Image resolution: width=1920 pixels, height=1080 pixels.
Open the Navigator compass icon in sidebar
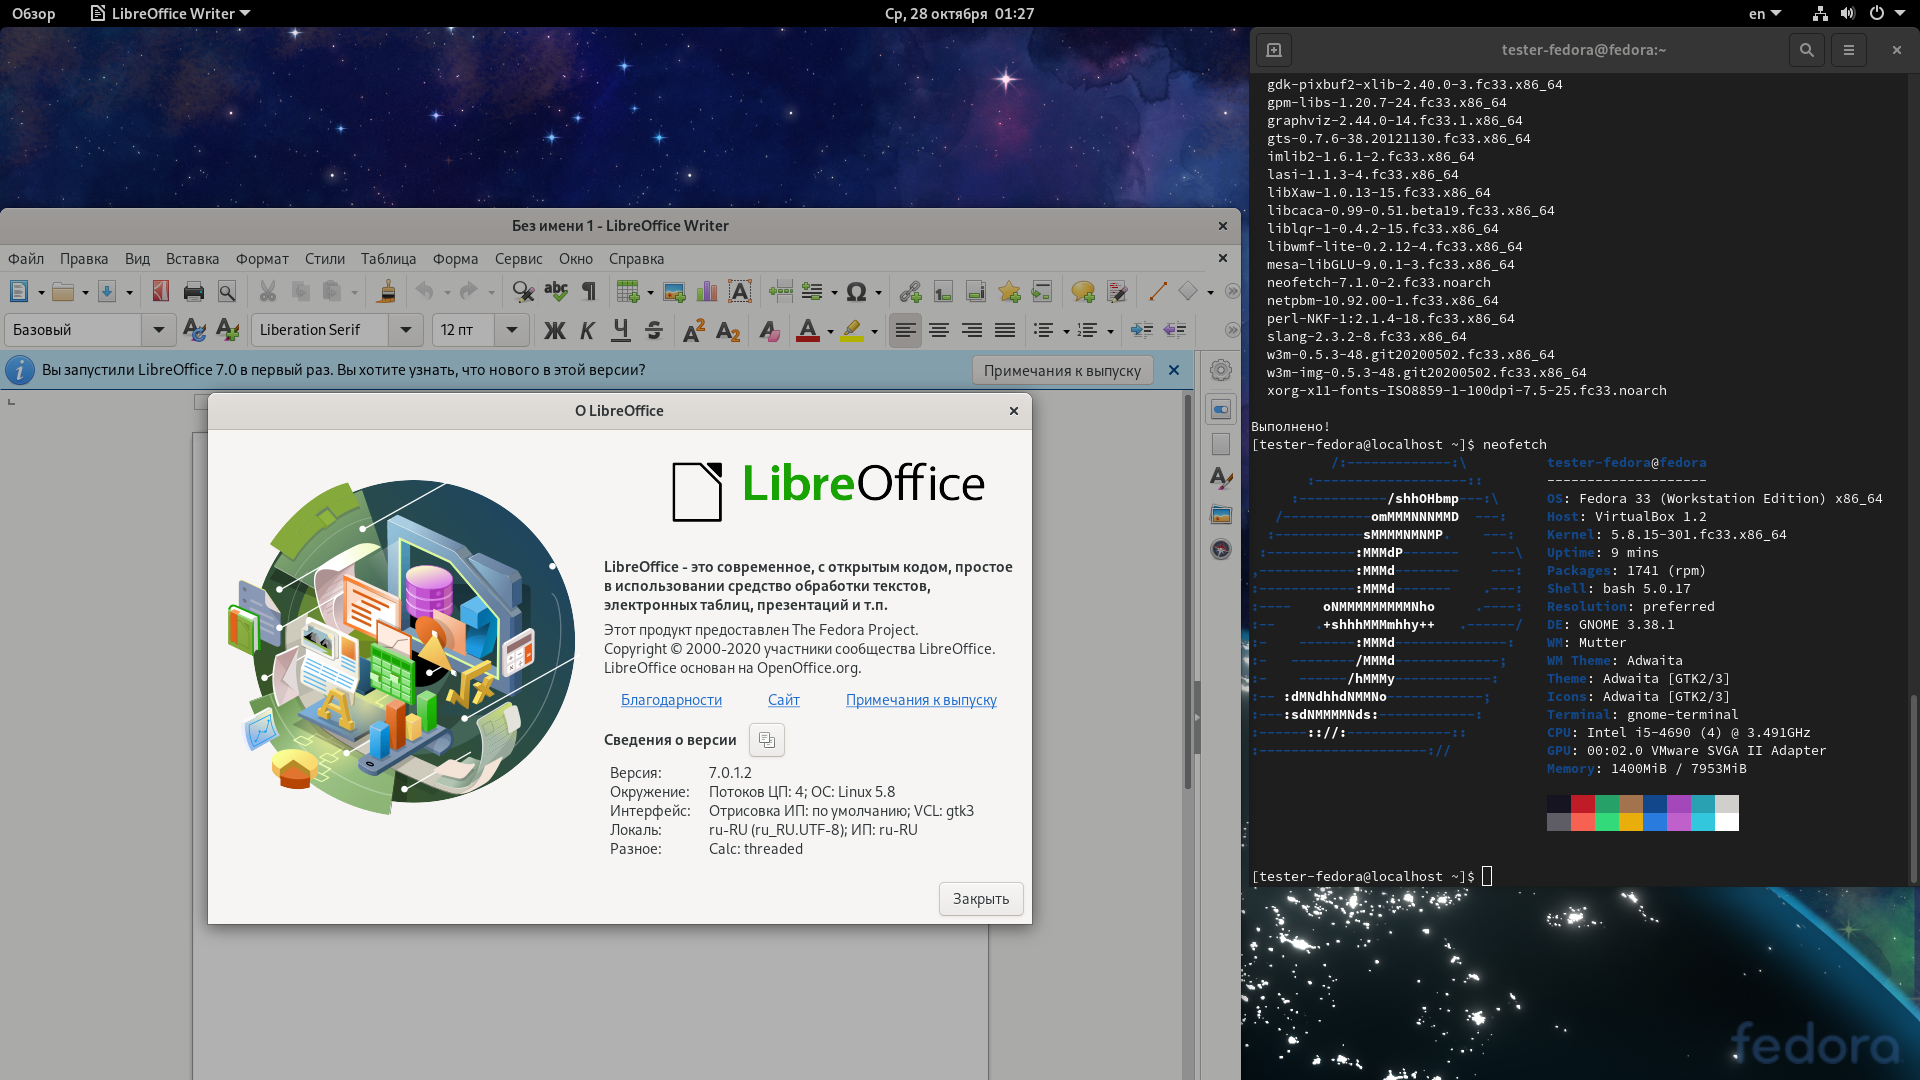pos(1221,549)
